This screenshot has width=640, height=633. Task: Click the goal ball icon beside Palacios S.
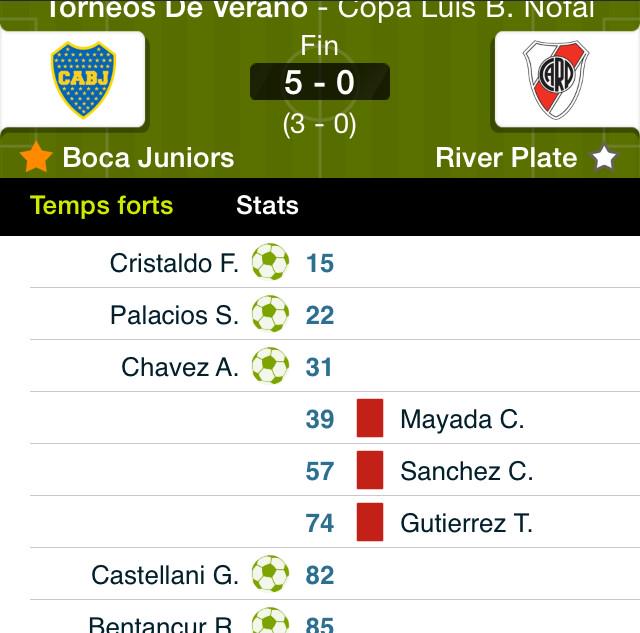[270, 313]
